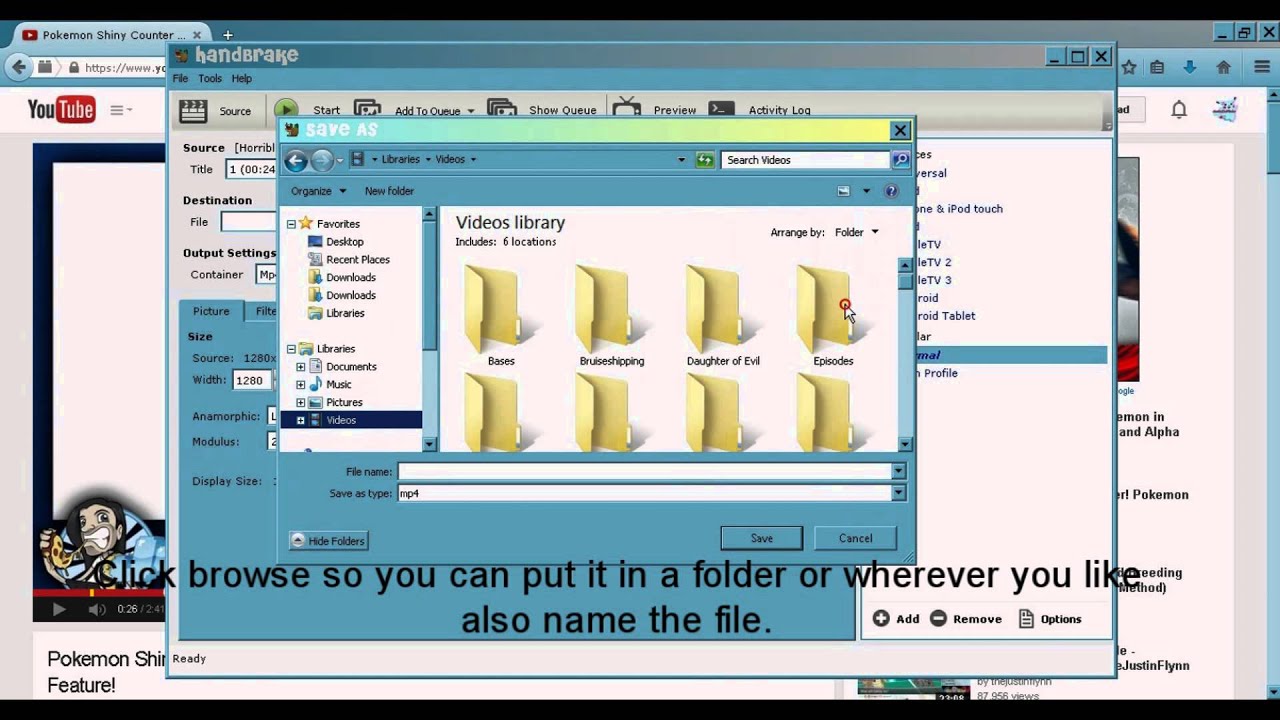
Task: Click the Cancel button
Action: coord(855,538)
